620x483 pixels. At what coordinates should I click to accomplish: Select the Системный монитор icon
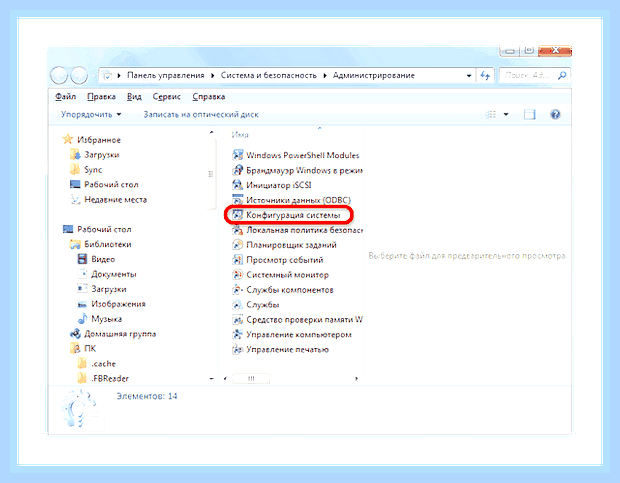point(237,275)
